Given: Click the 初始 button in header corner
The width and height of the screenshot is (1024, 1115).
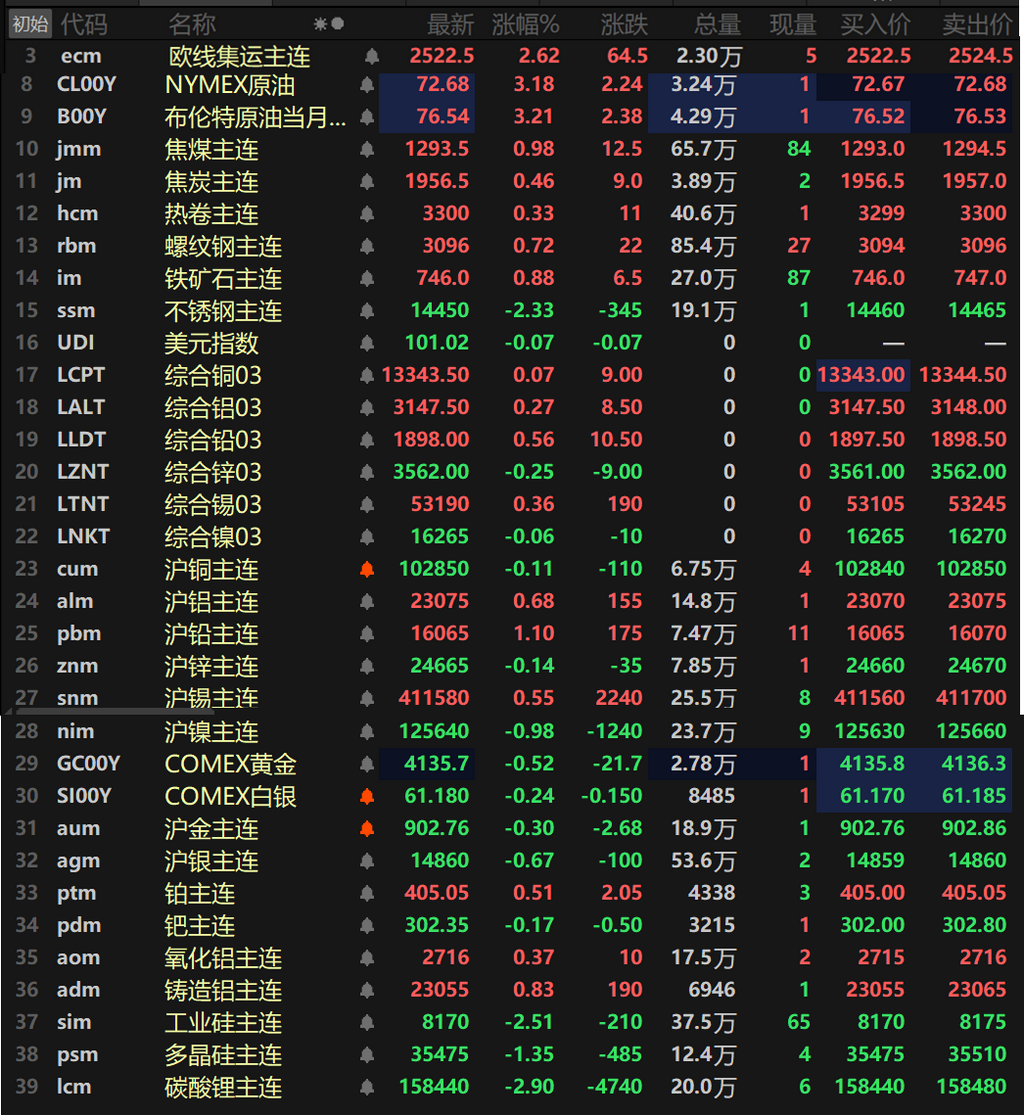Looking at the screenshot, I should pos(30,24).
